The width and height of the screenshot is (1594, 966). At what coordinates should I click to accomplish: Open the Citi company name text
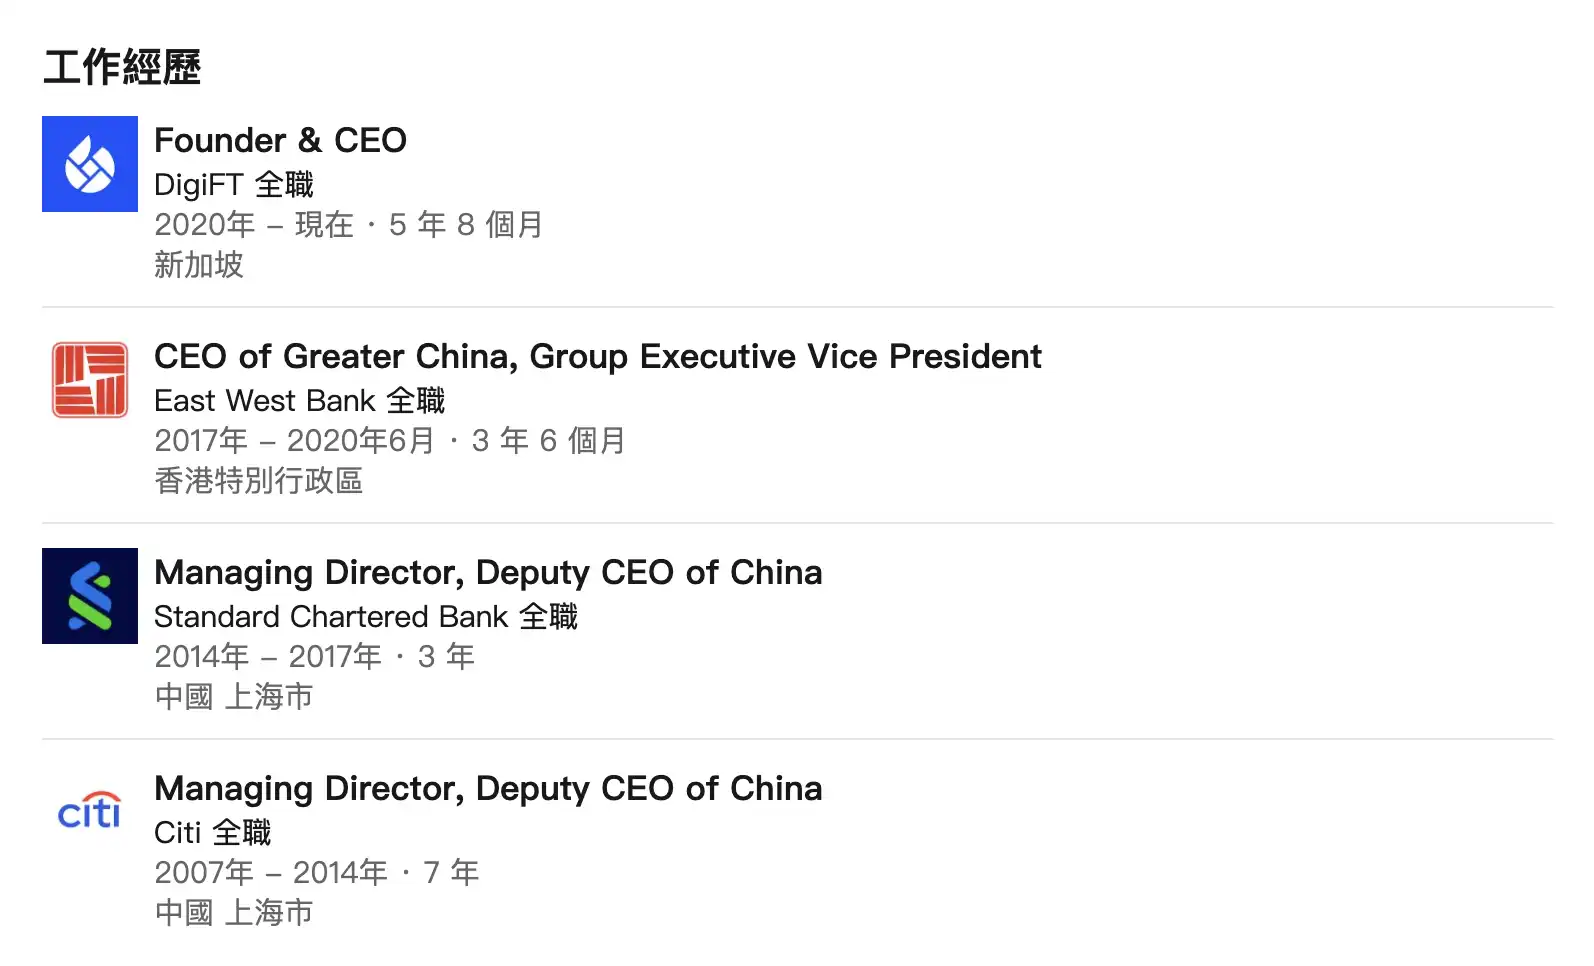pyautogui.click(x=178, y=833)
